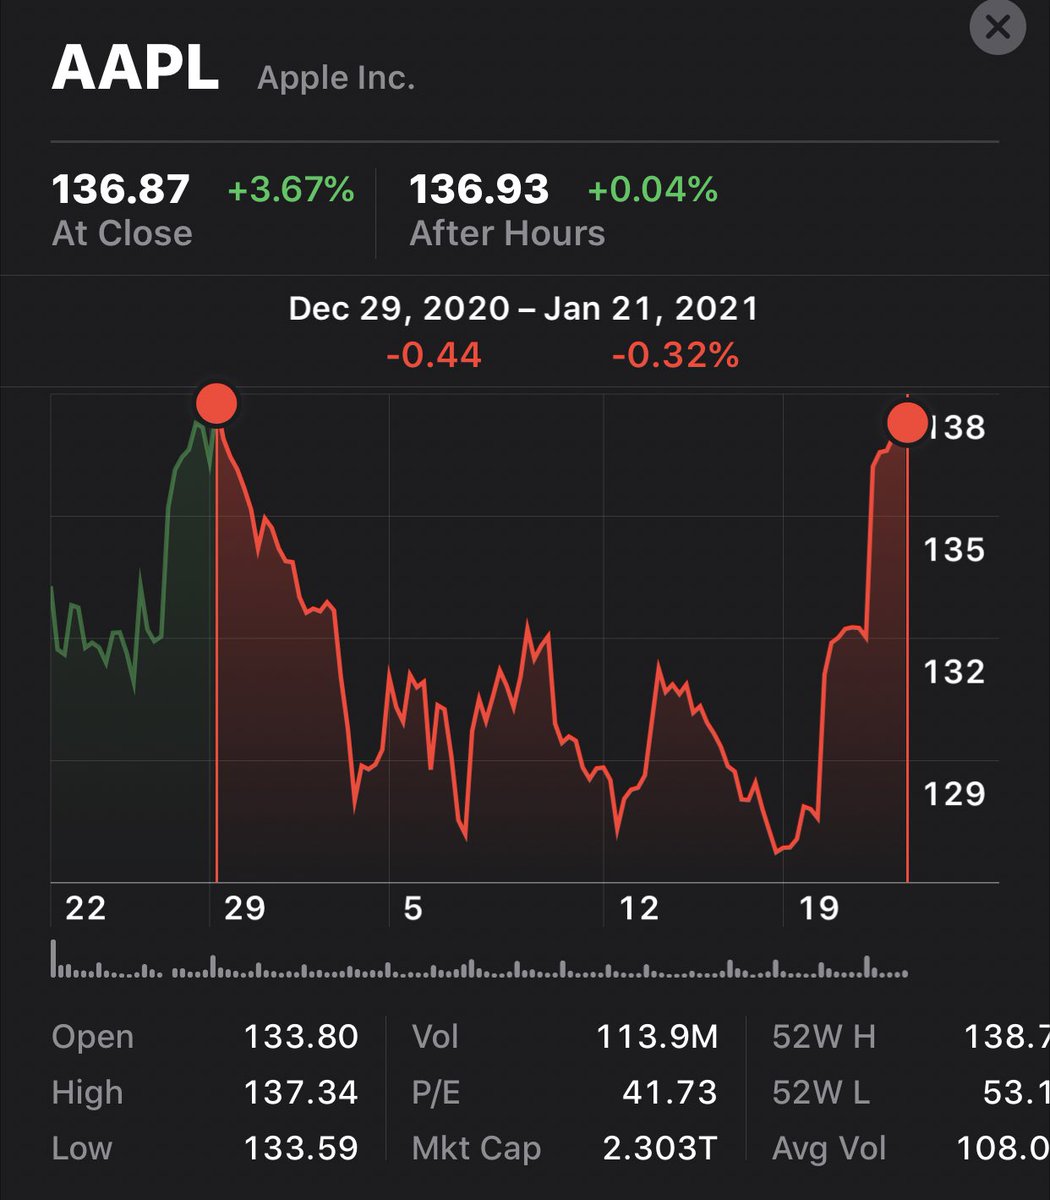The image size is (1050, 1200).
Task: Tap the Apple Inc. company name
Action: click(x=336, y=78)
